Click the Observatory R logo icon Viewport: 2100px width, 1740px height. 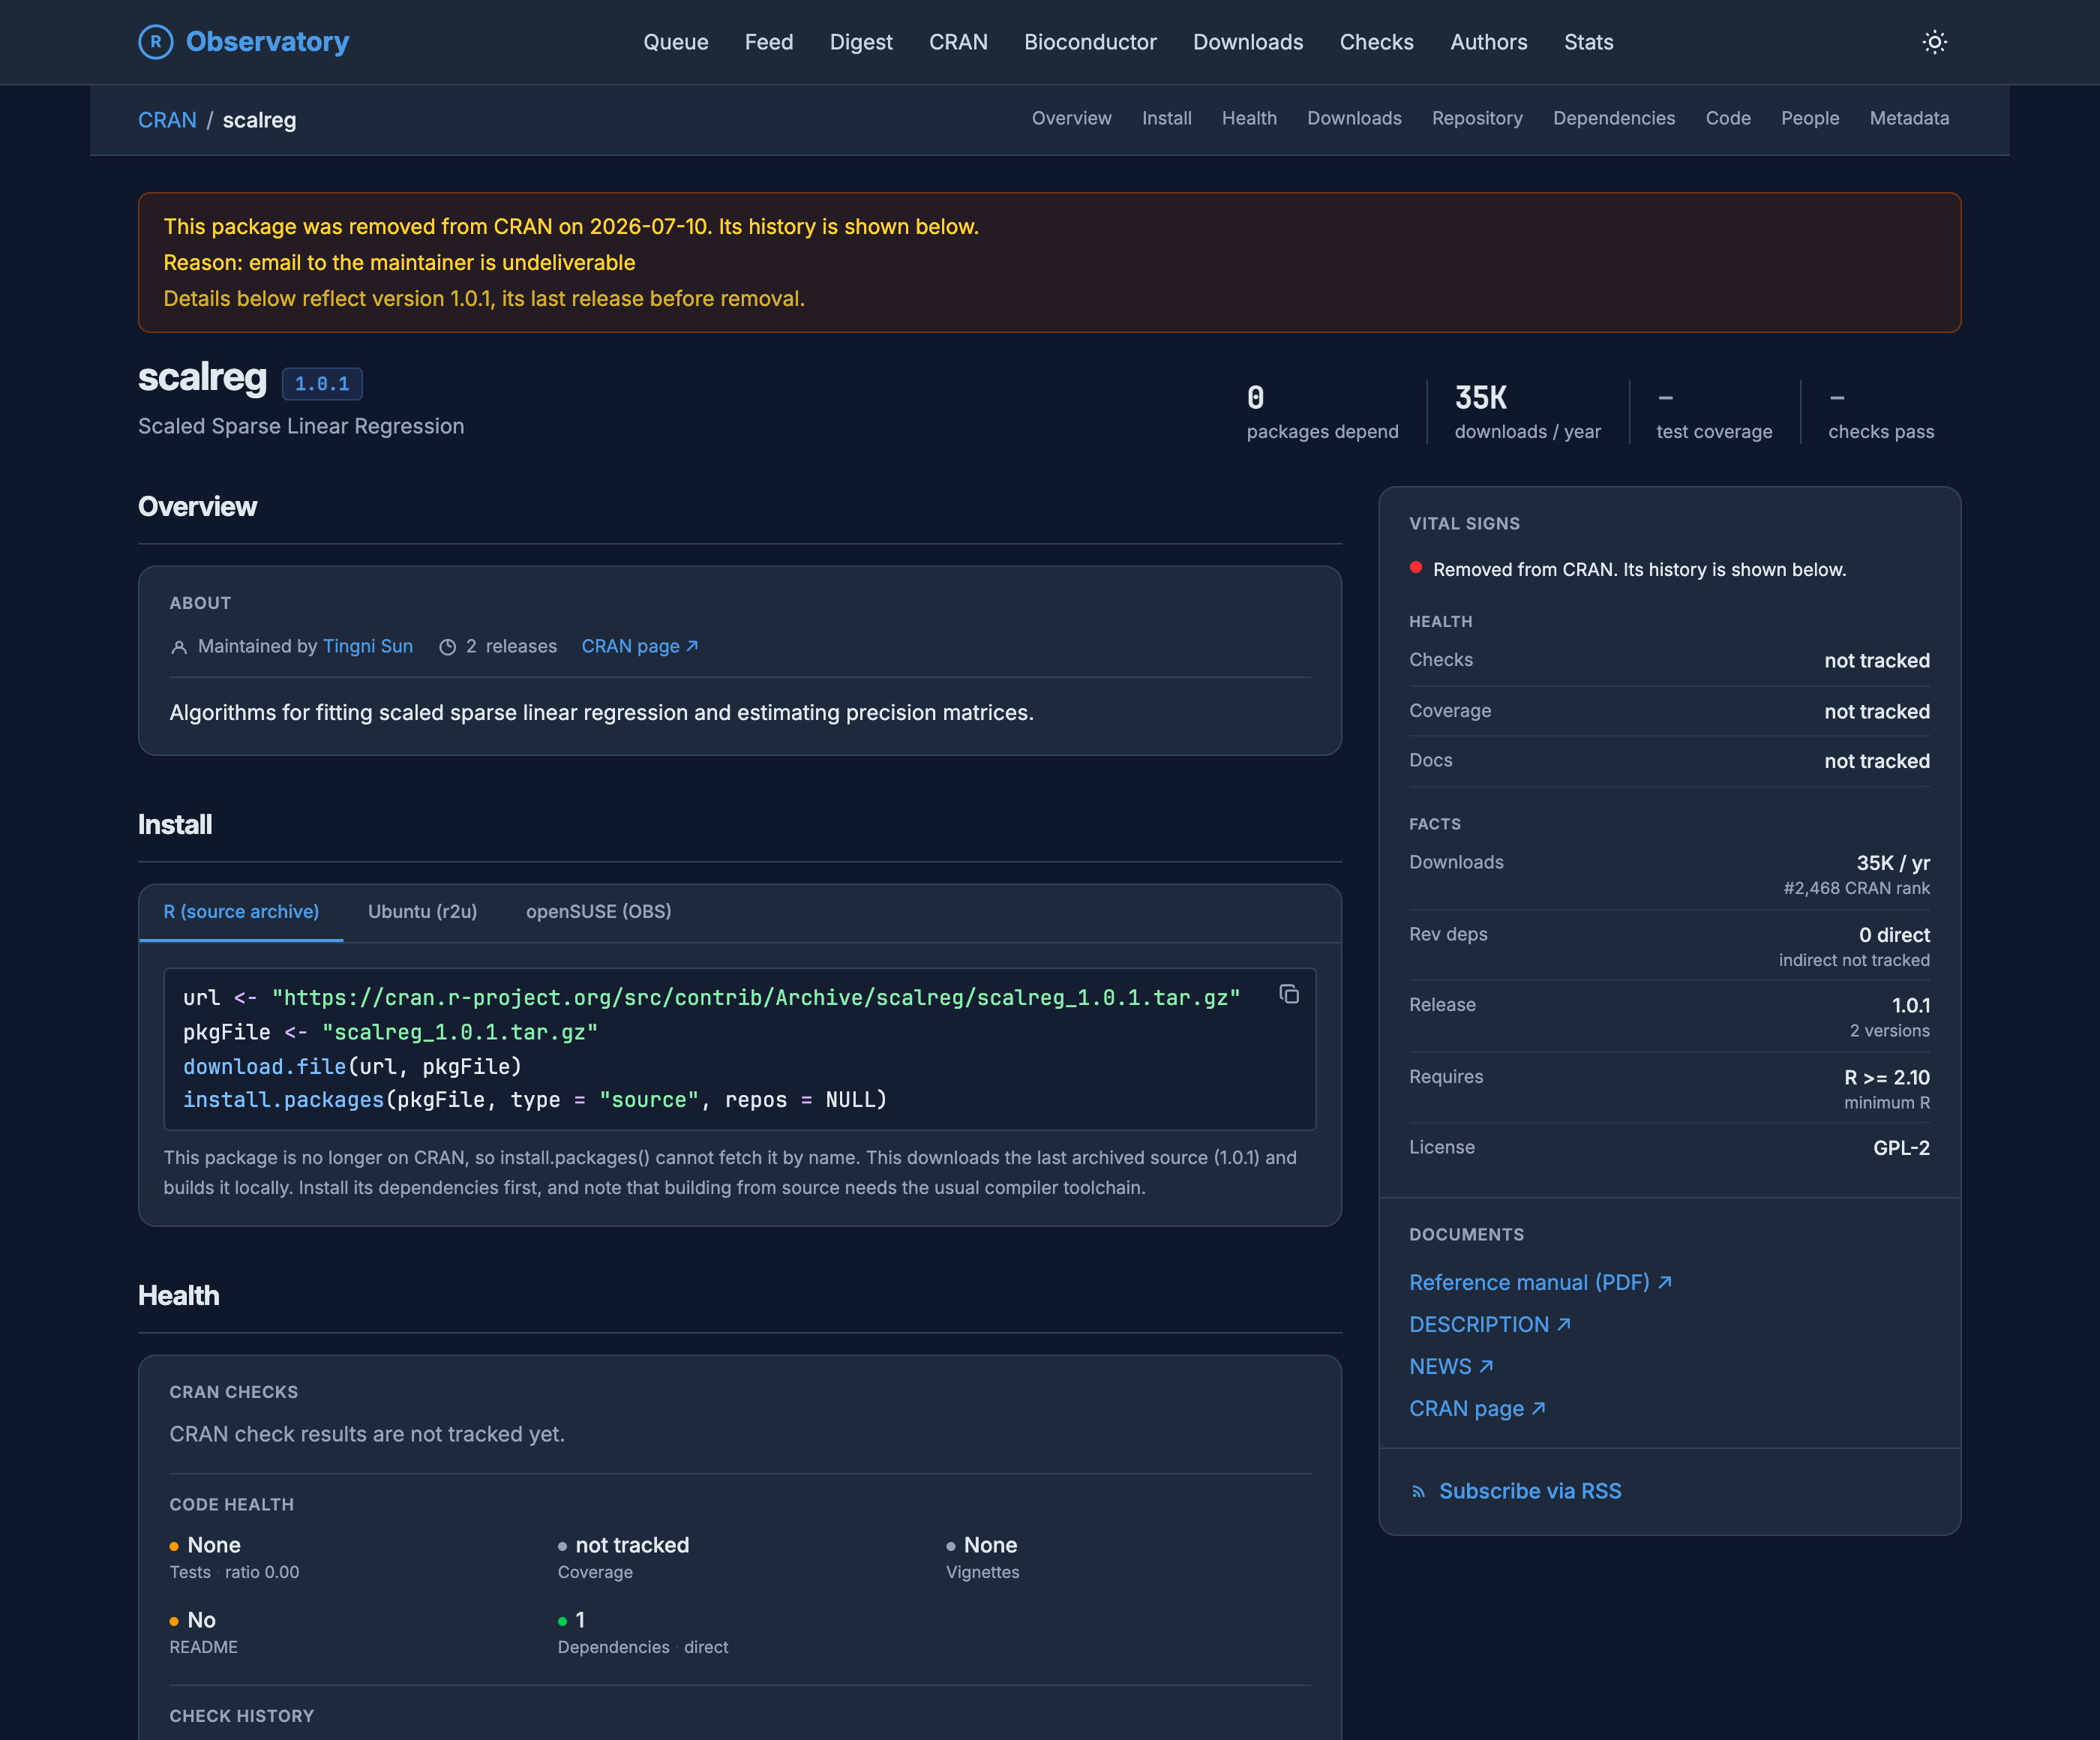pyautogui.click(x=155, y=42)
